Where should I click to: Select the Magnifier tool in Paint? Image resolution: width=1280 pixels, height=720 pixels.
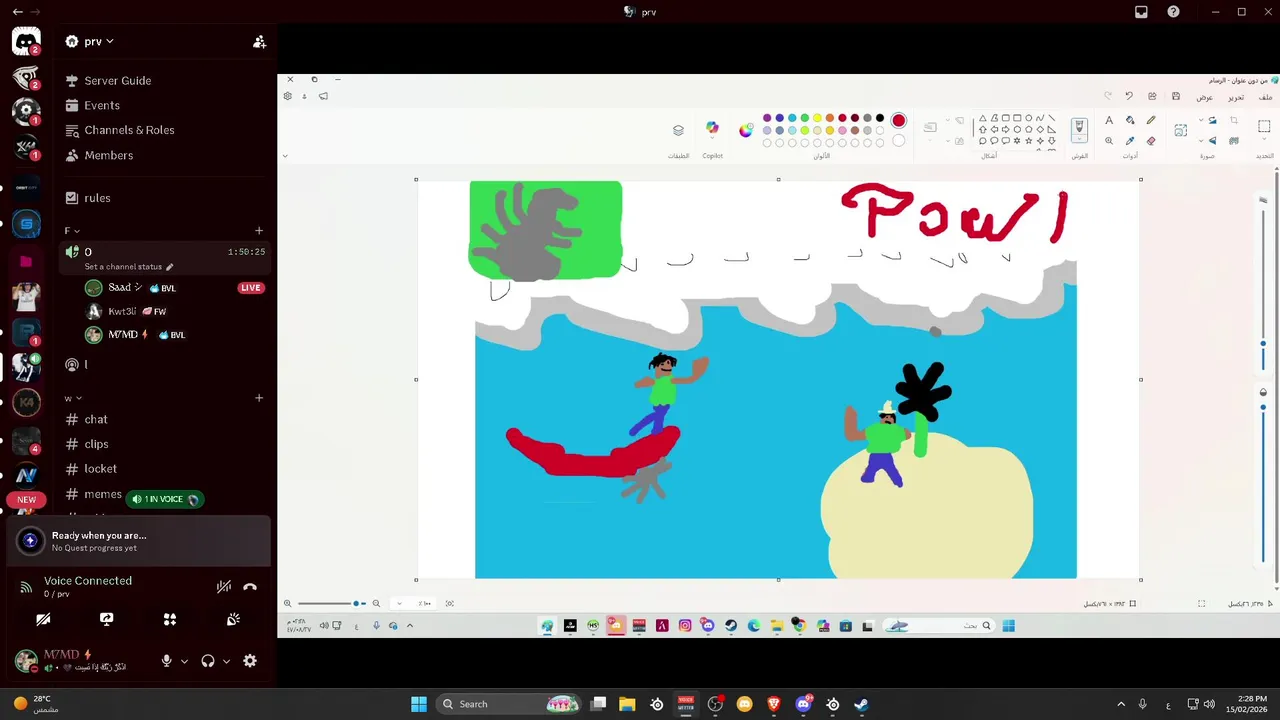tap(1109, 141)
